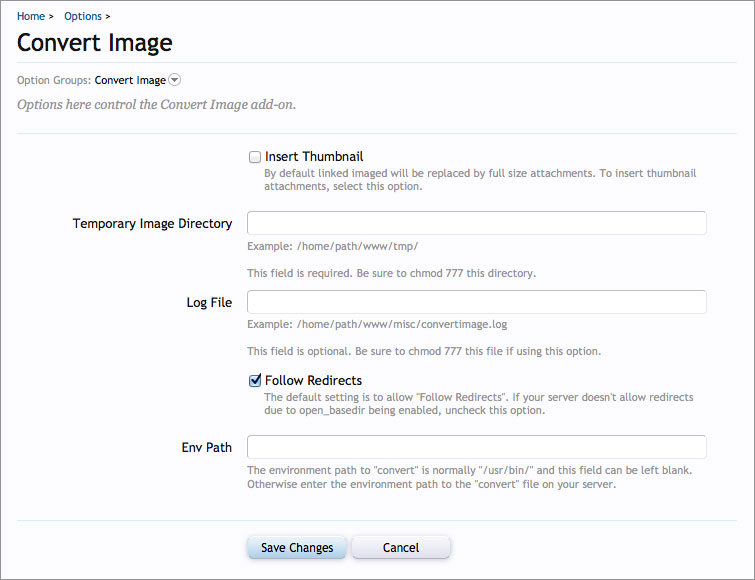This screenshot has height=580, width=755.
Task: Focus the Env Path input field
Action: pyautogui.click(x=476, y=447)
